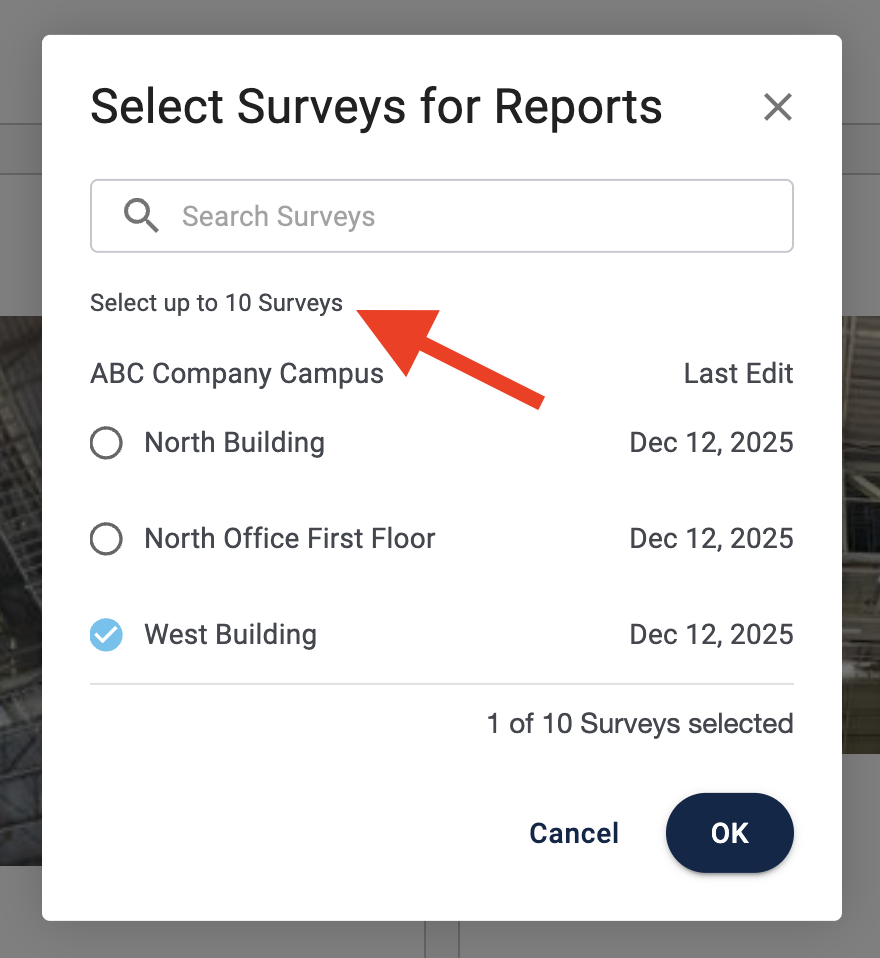Click the magnifier search icon

click(x=141, y=215)
